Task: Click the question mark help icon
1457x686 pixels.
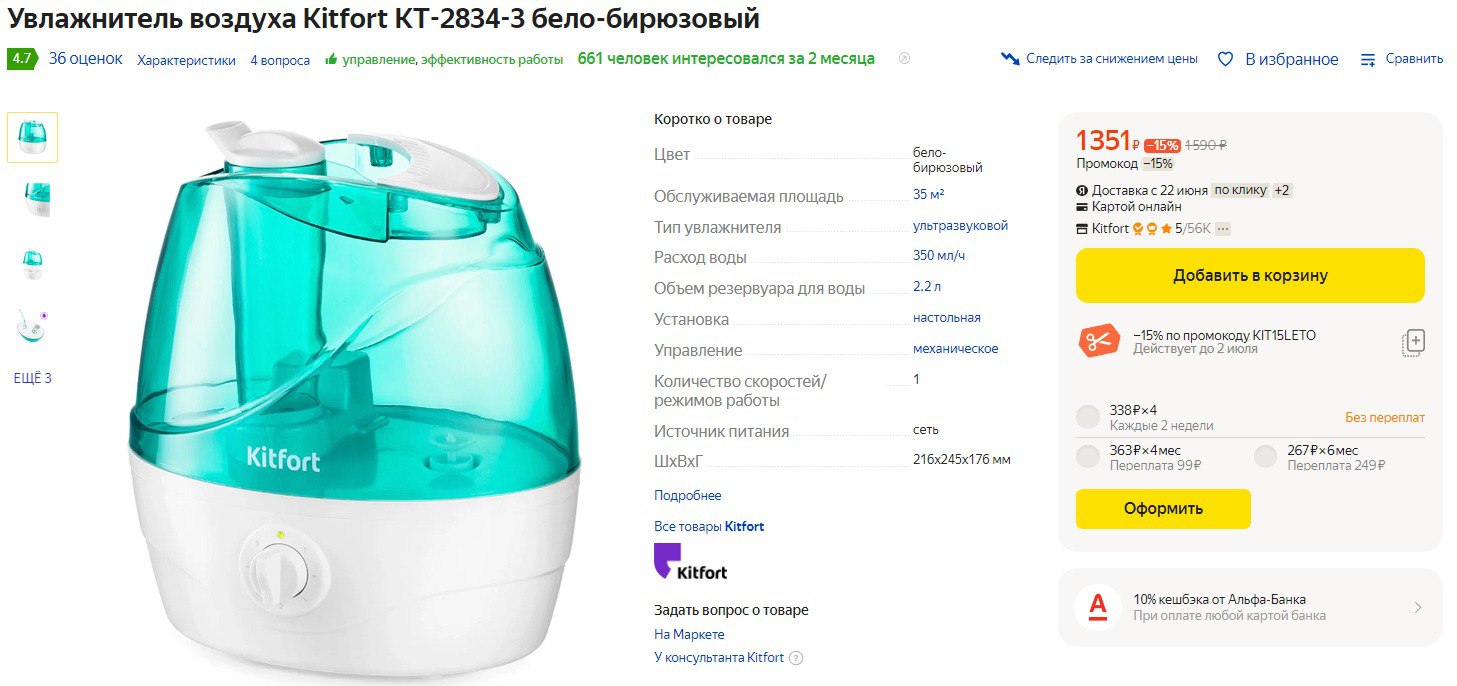Action: (x=796, y=658)
